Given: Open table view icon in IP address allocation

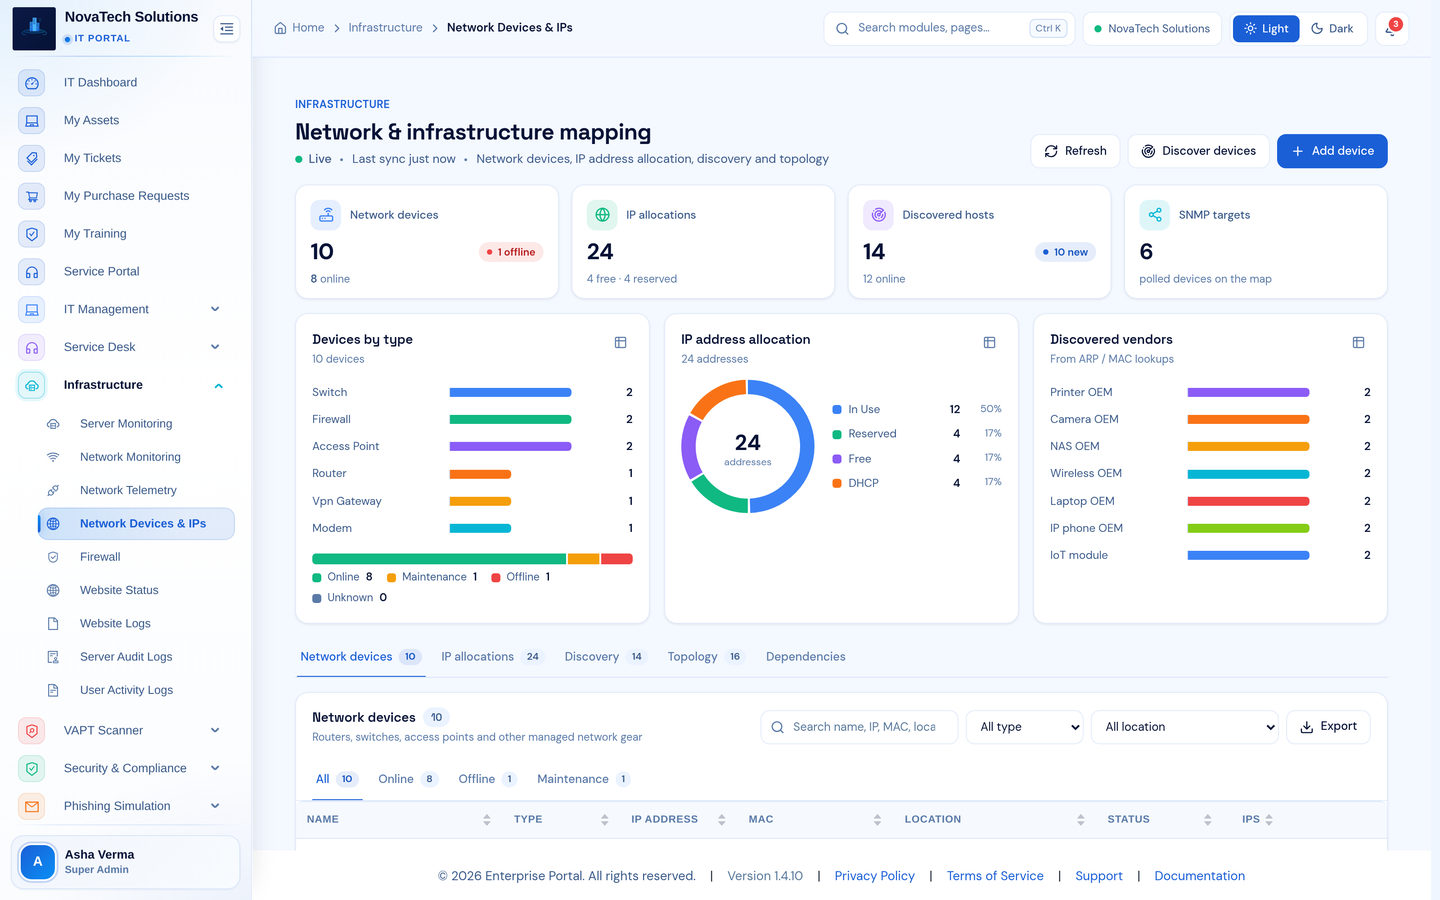Looking at the screenshot, I should point(989,342).
